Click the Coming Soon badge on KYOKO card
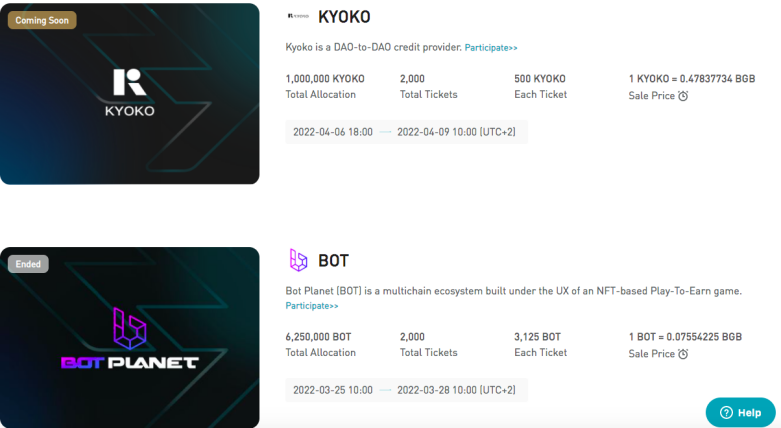Viewport: 781px width, 428px height. [42, 20]
